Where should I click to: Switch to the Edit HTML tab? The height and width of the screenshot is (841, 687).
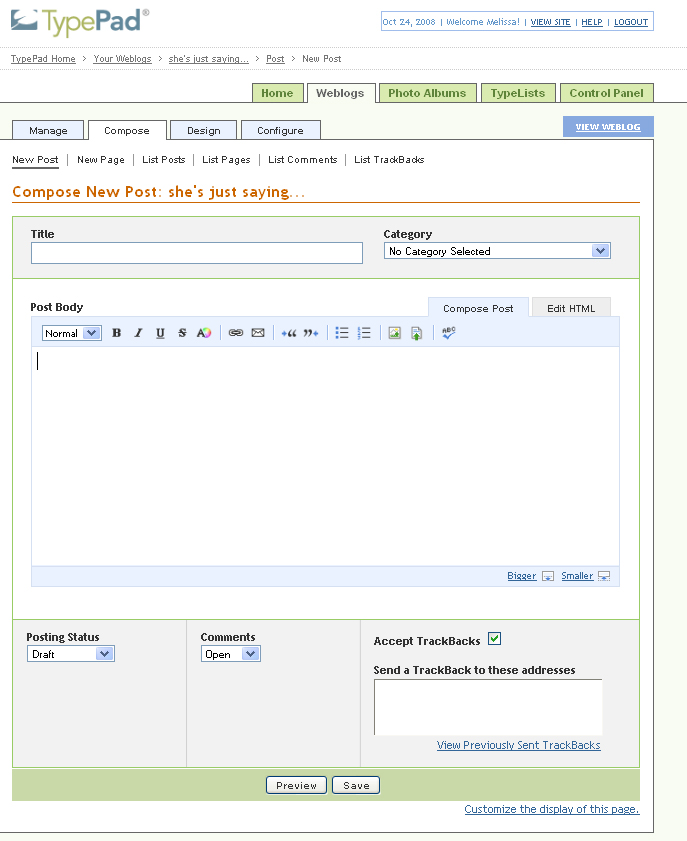coord(571,308)
